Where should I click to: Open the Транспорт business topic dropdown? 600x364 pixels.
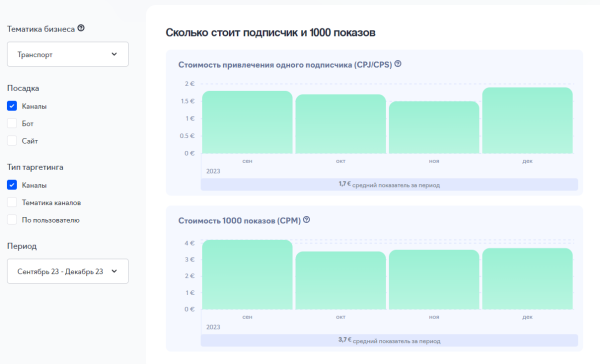coord(68,54)
